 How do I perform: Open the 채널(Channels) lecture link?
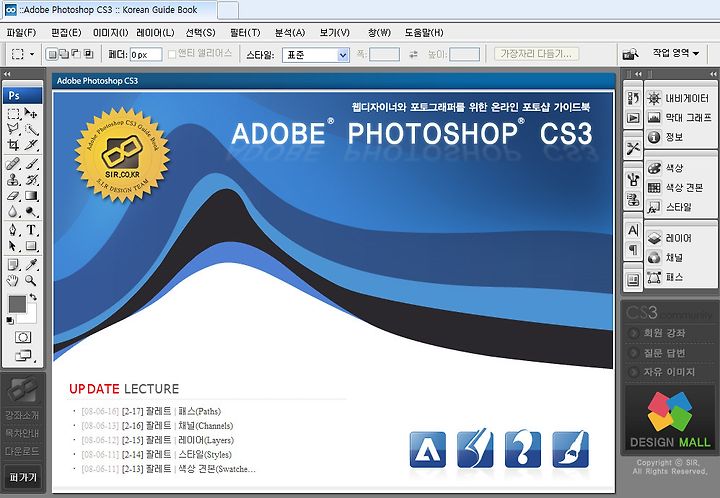pos(206,425)
